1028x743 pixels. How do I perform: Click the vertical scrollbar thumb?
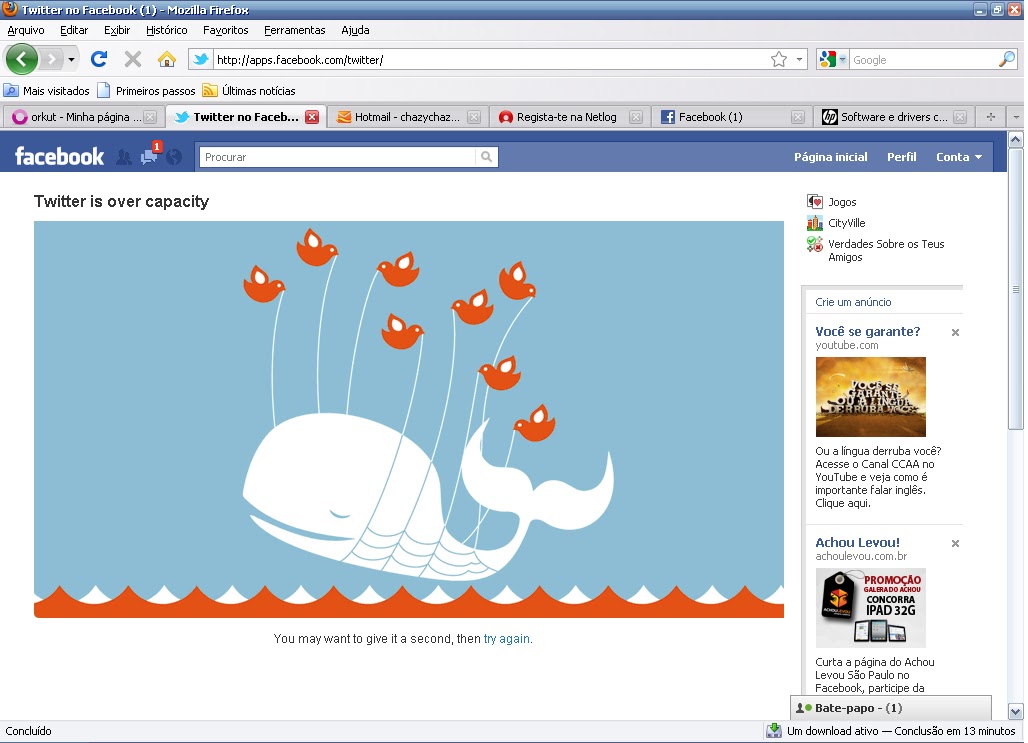pos(1016,289)
